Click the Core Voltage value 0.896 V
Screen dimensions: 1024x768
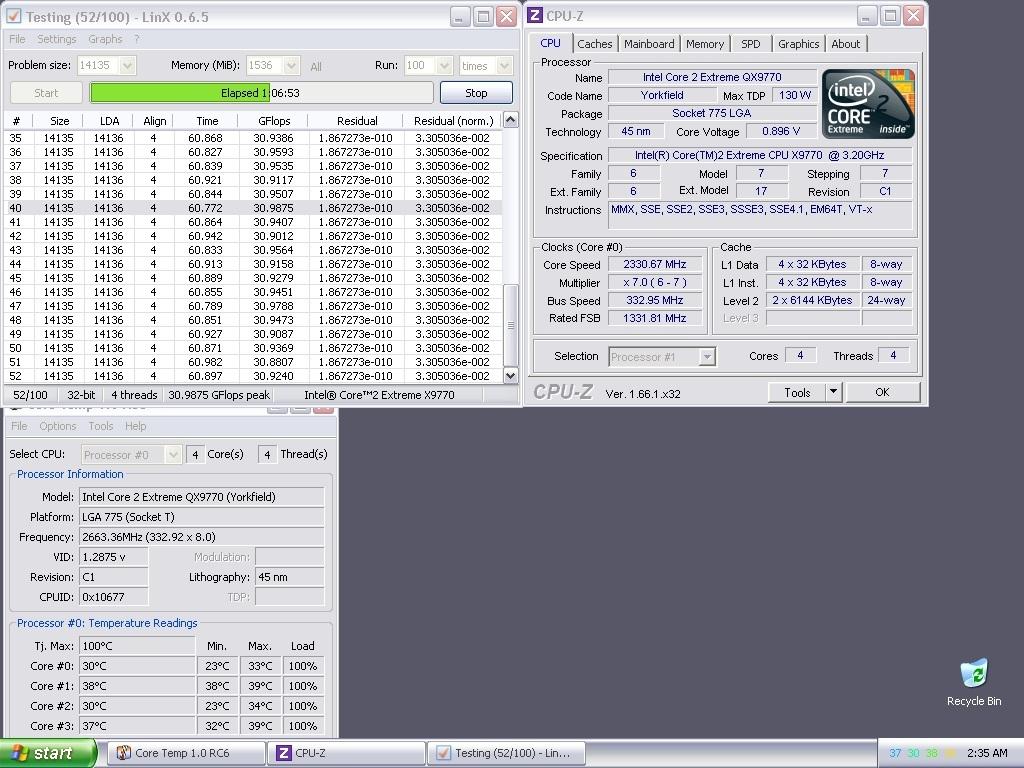[x=780, y=131]
